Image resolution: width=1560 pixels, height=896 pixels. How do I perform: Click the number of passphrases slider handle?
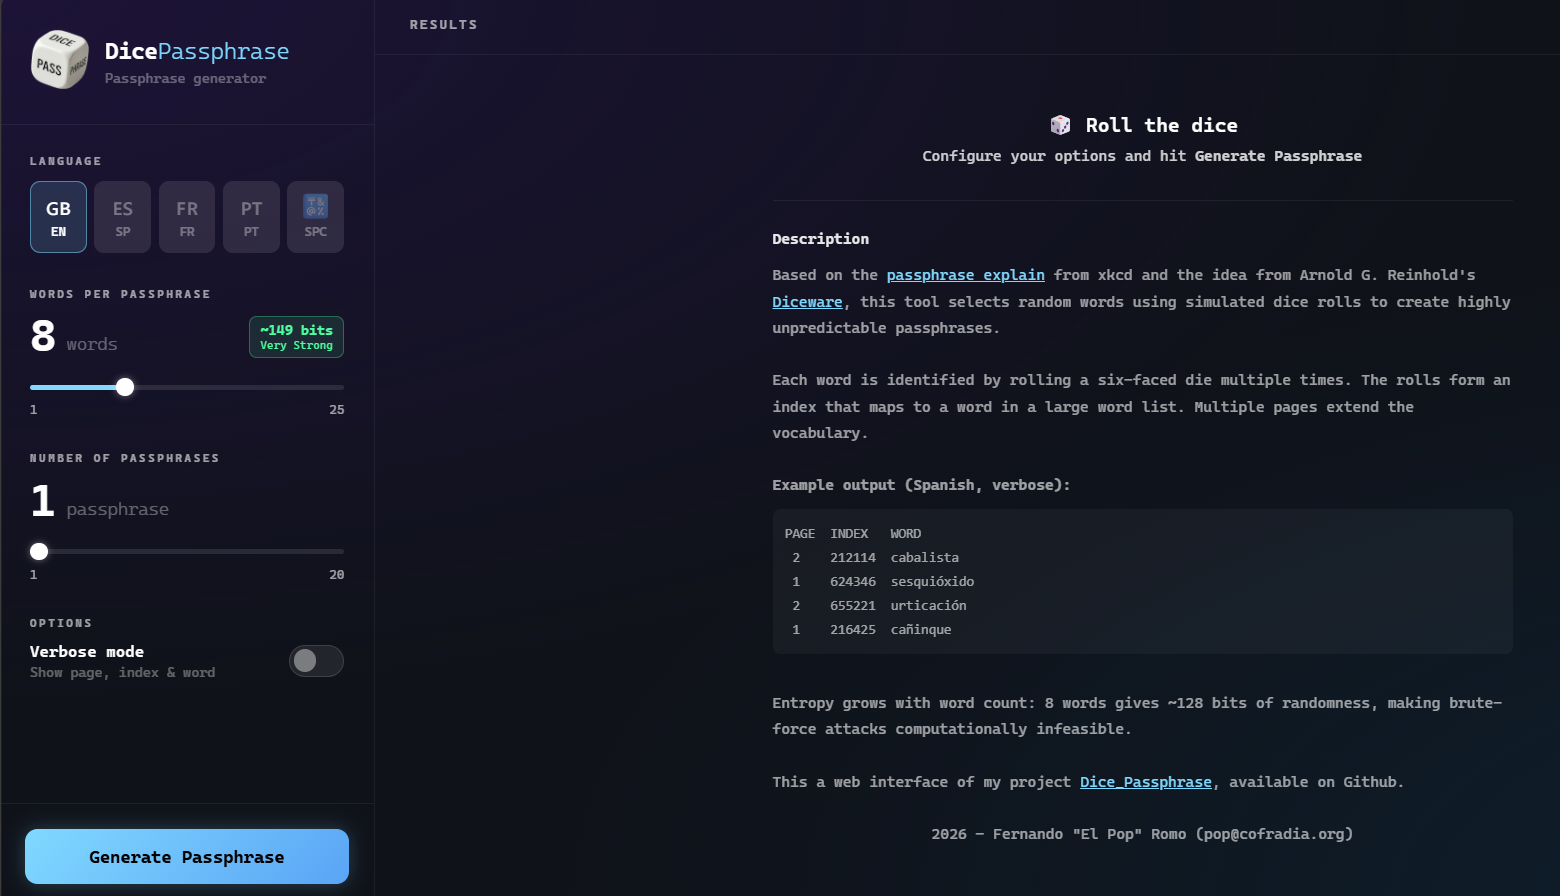coord(39,551)
